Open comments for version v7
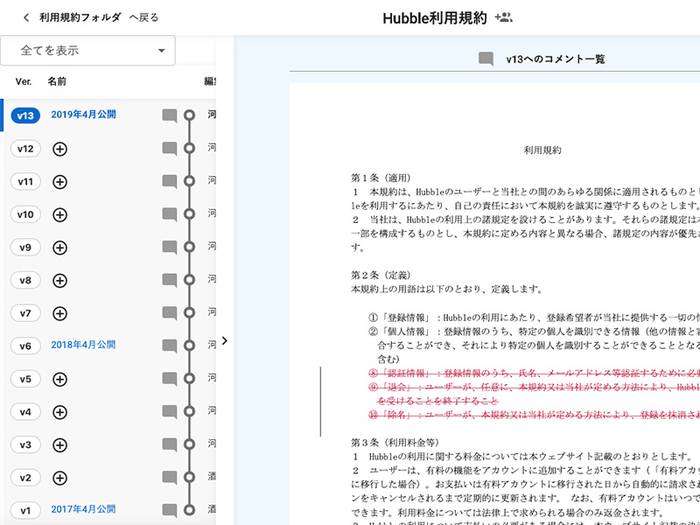Screen dimensions: 700x525 (170, 313)
